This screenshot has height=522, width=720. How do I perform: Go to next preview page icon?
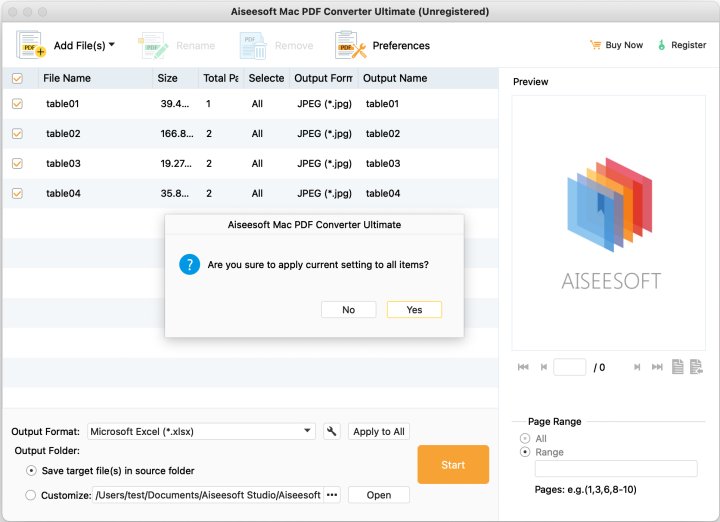pos(637,367)
